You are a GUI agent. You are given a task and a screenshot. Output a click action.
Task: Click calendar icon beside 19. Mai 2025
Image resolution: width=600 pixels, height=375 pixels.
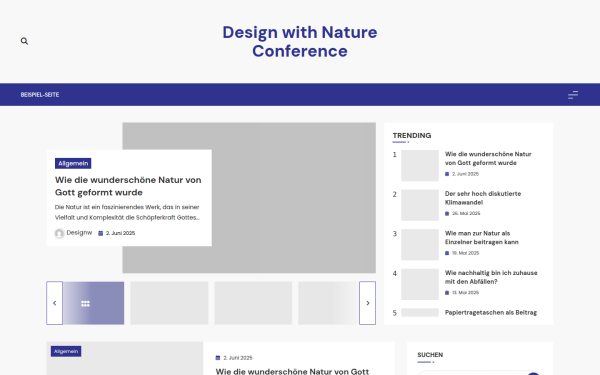[x=447, y=253]
